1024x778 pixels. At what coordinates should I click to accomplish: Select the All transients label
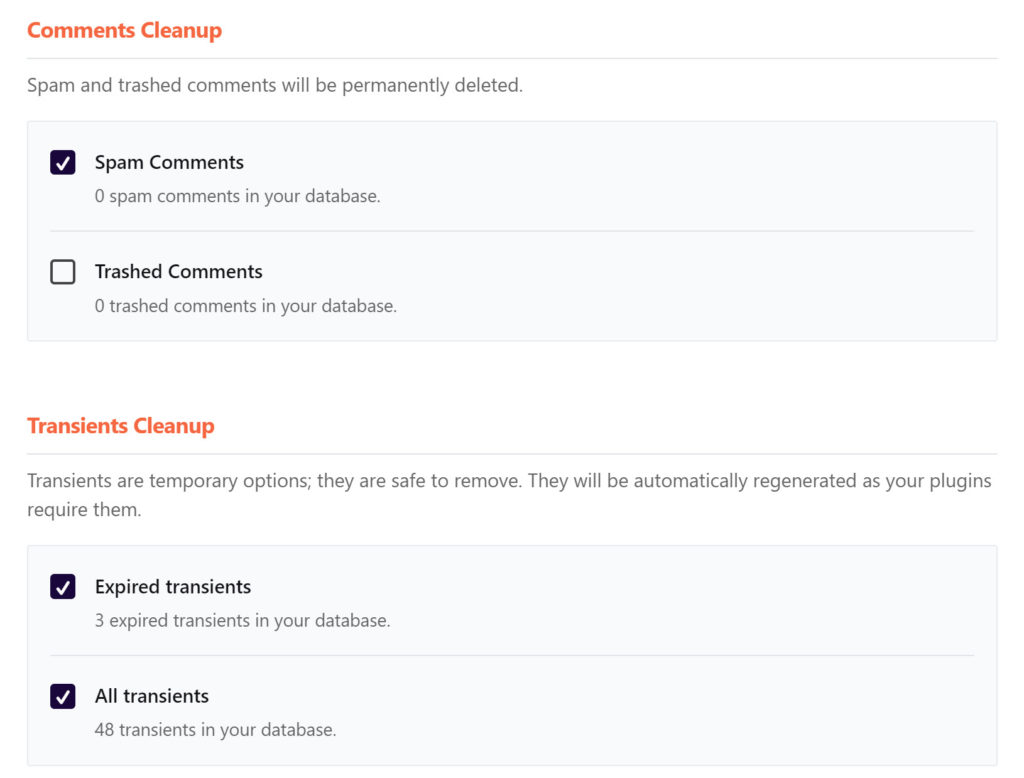click(x=152, y=696)
